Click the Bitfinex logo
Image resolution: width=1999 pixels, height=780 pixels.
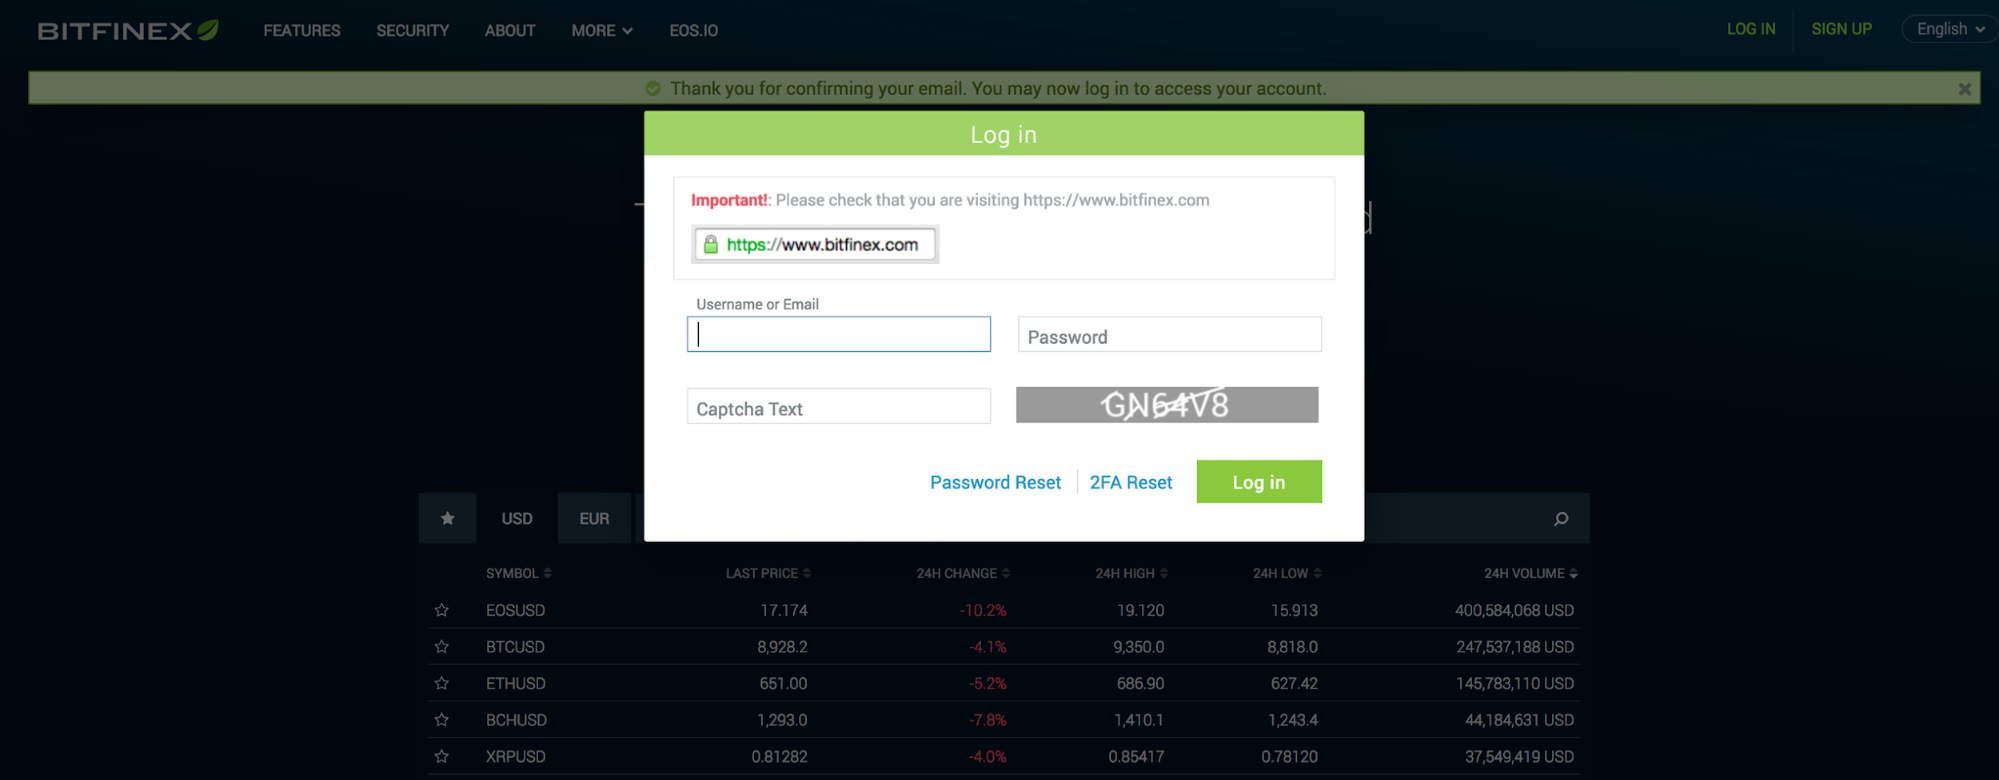(x=128, y=30)
